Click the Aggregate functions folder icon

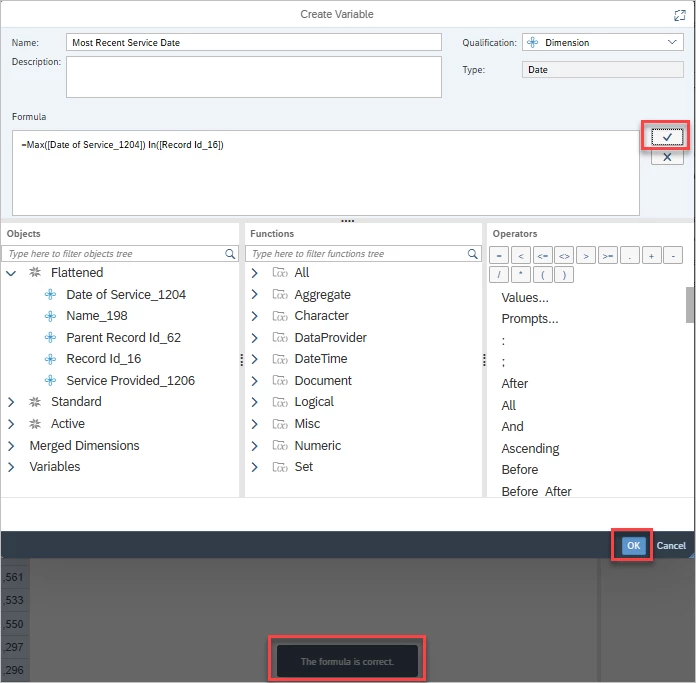click(x=280, y=294)
